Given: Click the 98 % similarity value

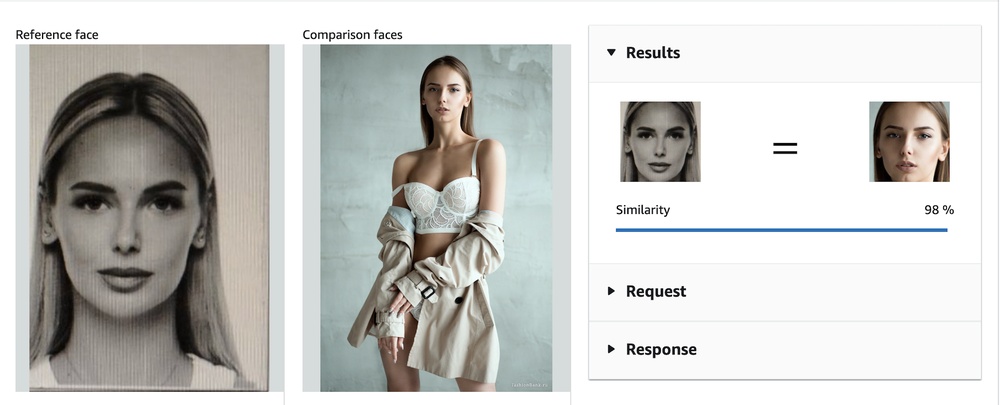Looking at the screenshot, I should [939, 210].
